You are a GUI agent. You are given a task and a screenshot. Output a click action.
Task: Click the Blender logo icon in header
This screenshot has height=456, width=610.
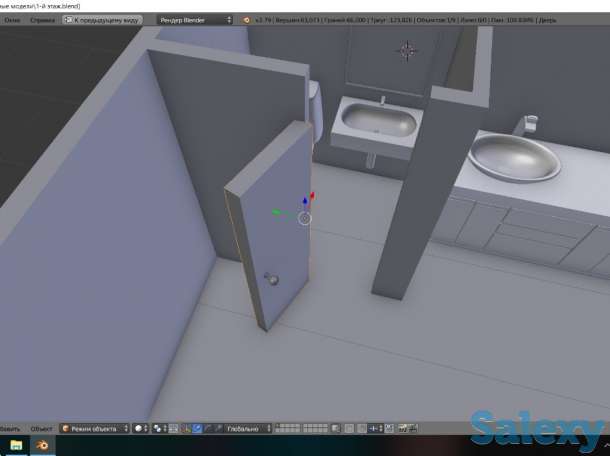pyautogui.click(x=243, y=19)
